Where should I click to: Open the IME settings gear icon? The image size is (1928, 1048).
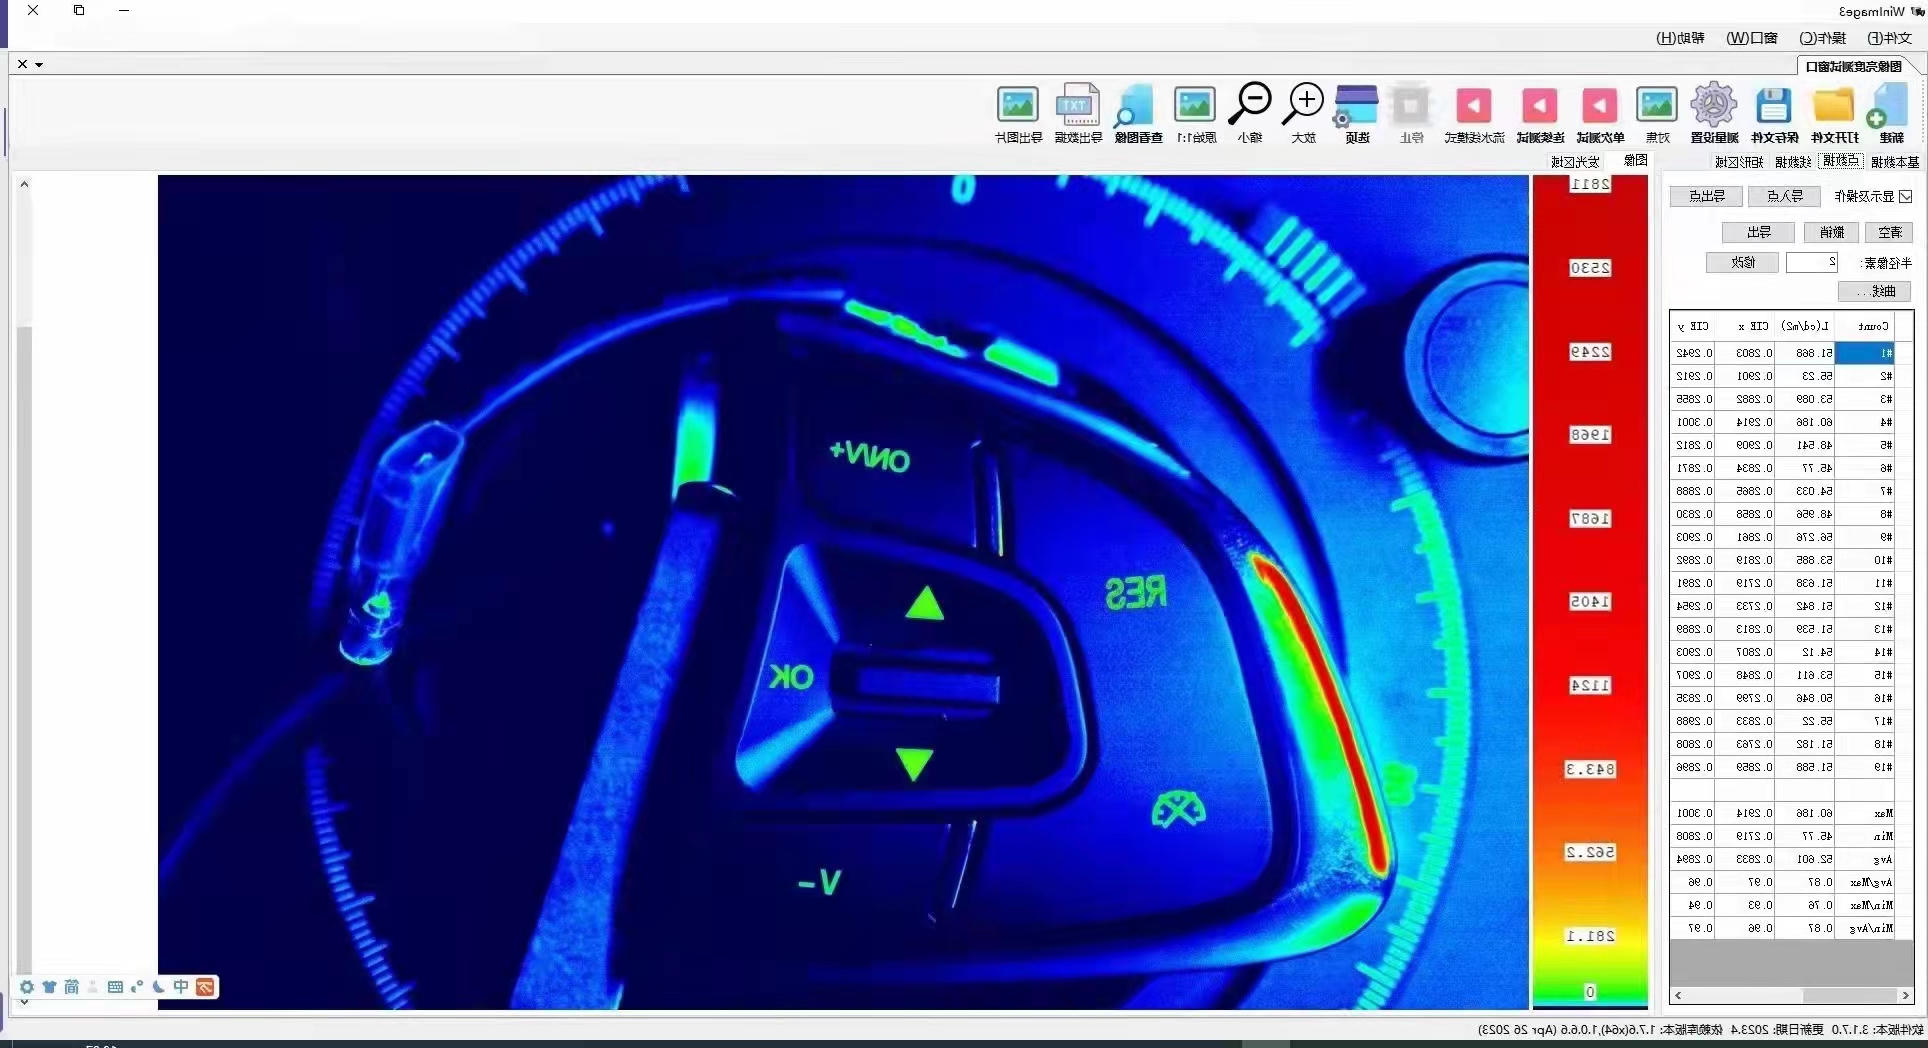tap(27, 987)
